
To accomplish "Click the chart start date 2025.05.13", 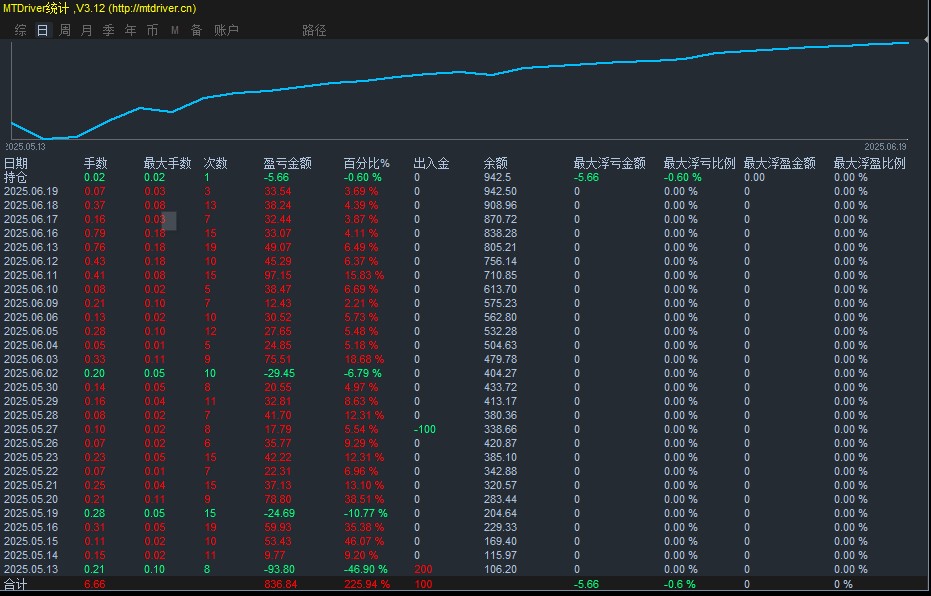I will pyautogui.click(x=25, y=147).
